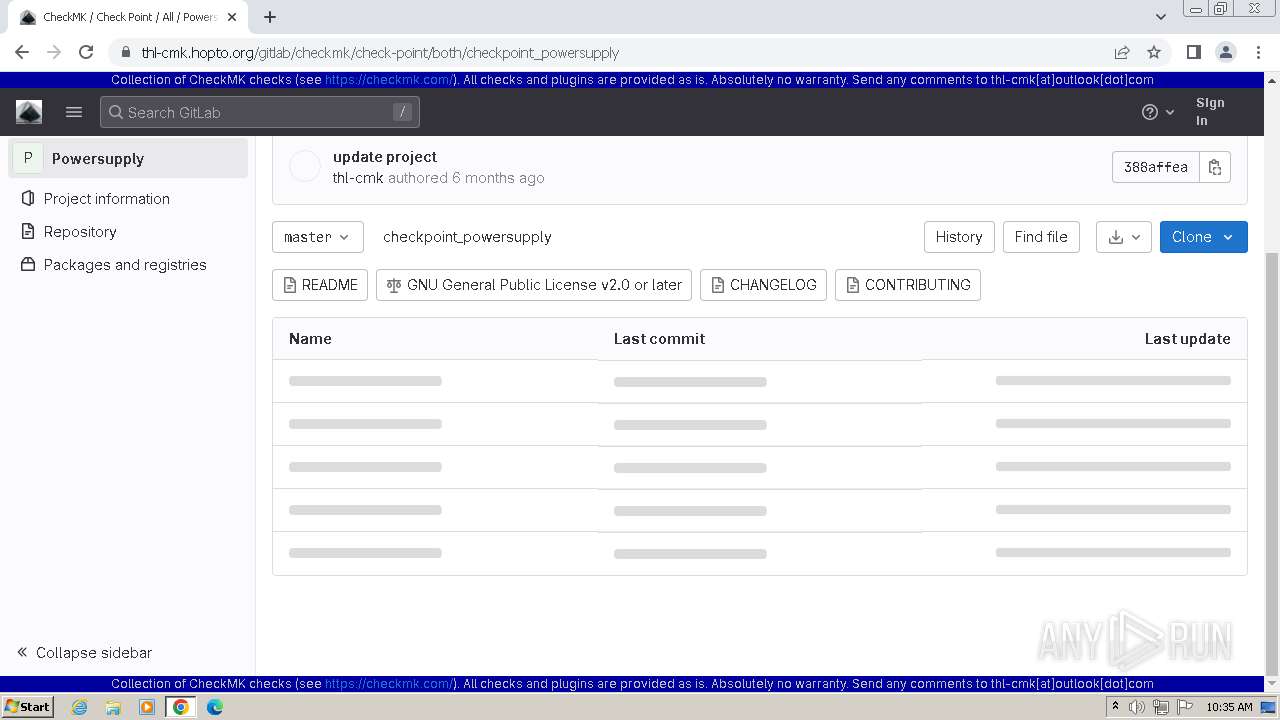
Task: Open the README file button
Action: click(x=320, y=285)
